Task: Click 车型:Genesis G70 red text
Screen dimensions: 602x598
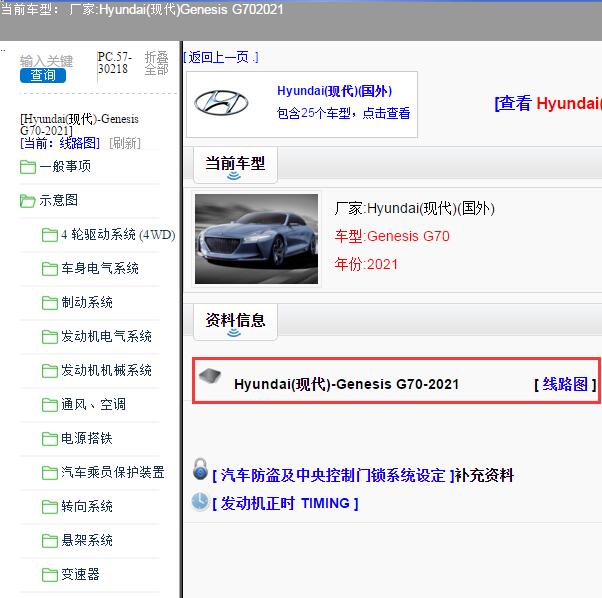Action: coord(392,236)
